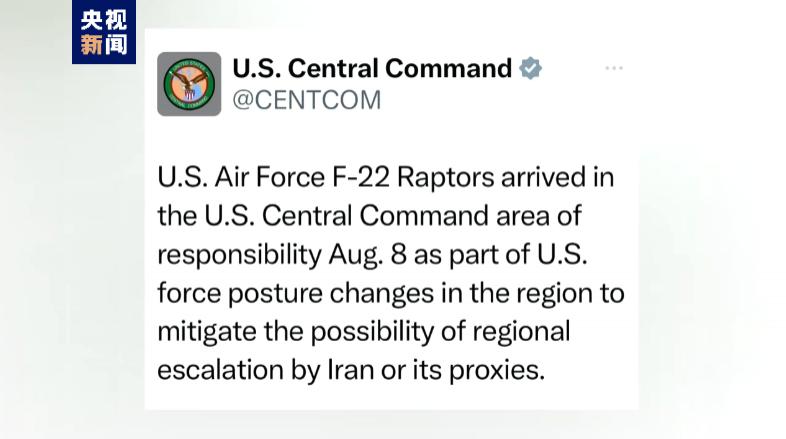Click the blue verified badge
The height and width of the screenshot is (439, 786).
pos(530,69)
